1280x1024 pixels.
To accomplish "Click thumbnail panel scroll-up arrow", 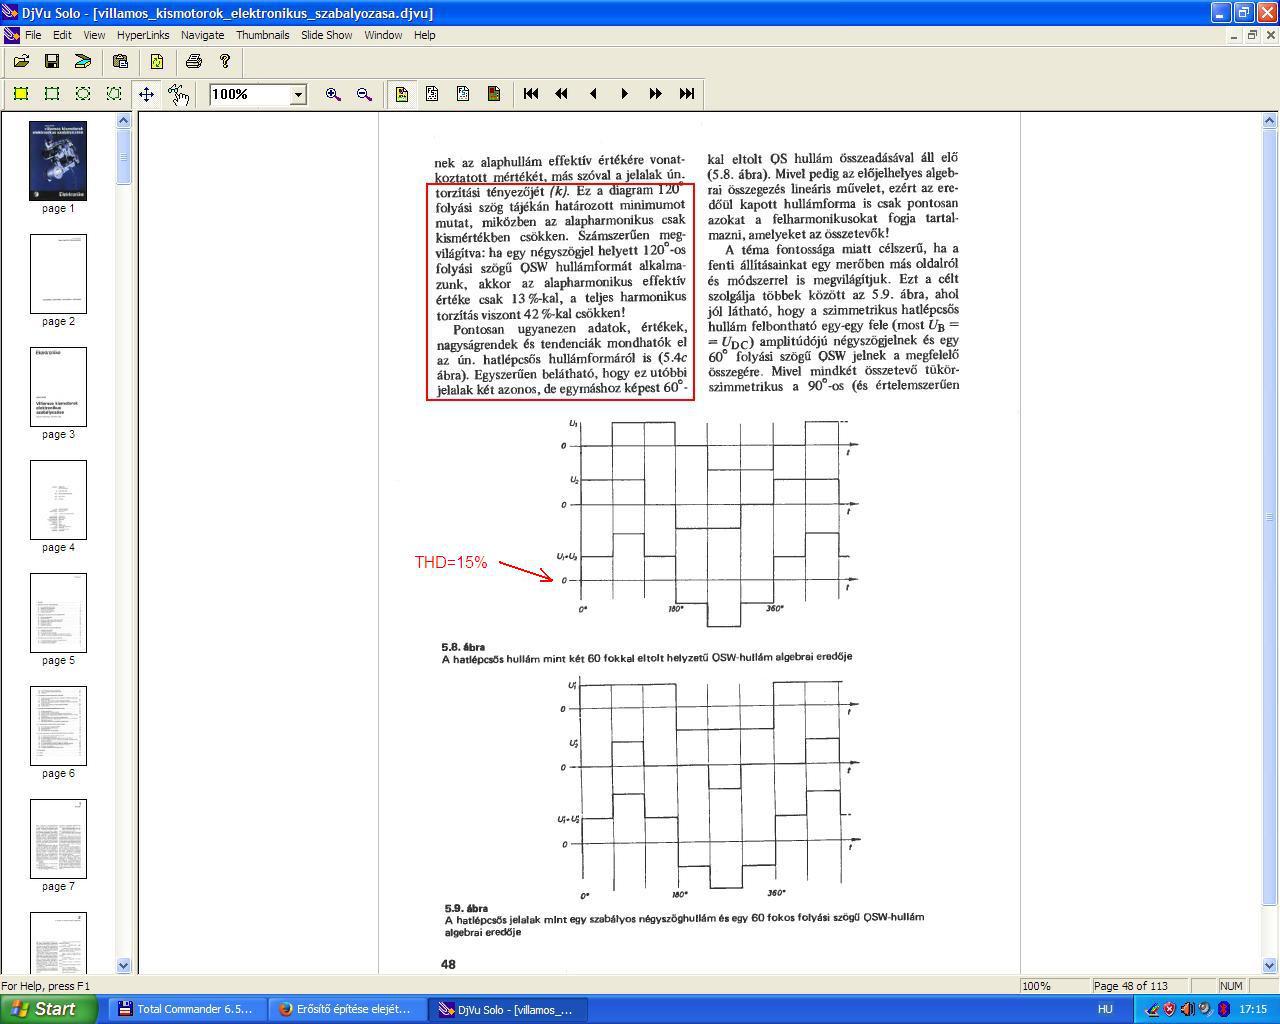I will coord(124,121).
